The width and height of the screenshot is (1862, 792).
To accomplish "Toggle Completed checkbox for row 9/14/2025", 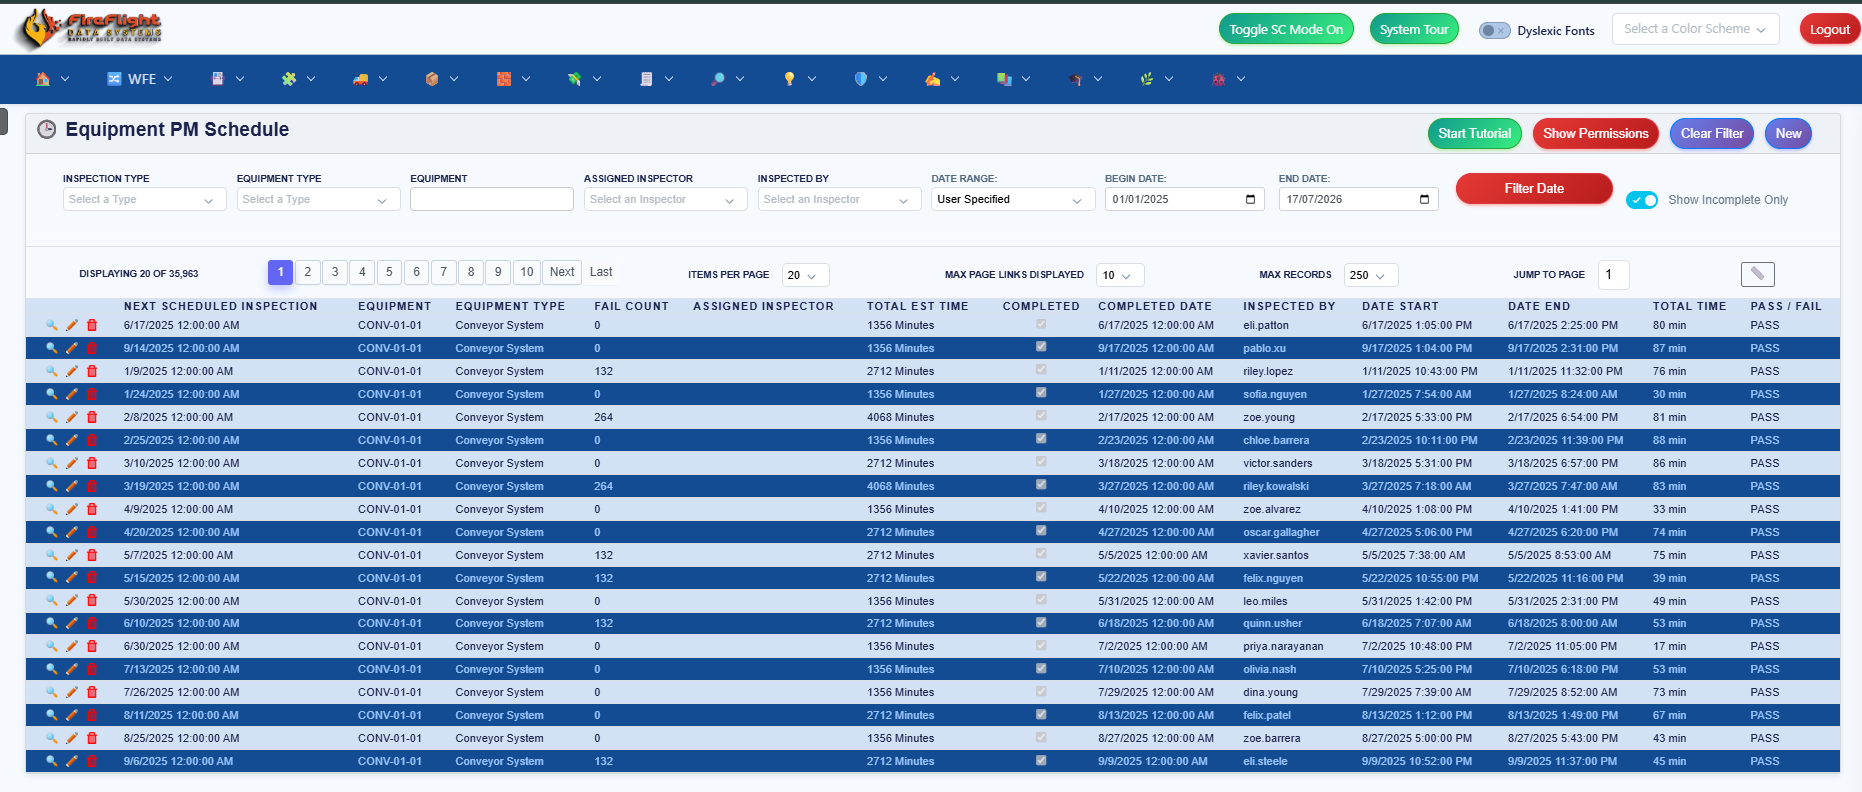I will coord(1041,347).
